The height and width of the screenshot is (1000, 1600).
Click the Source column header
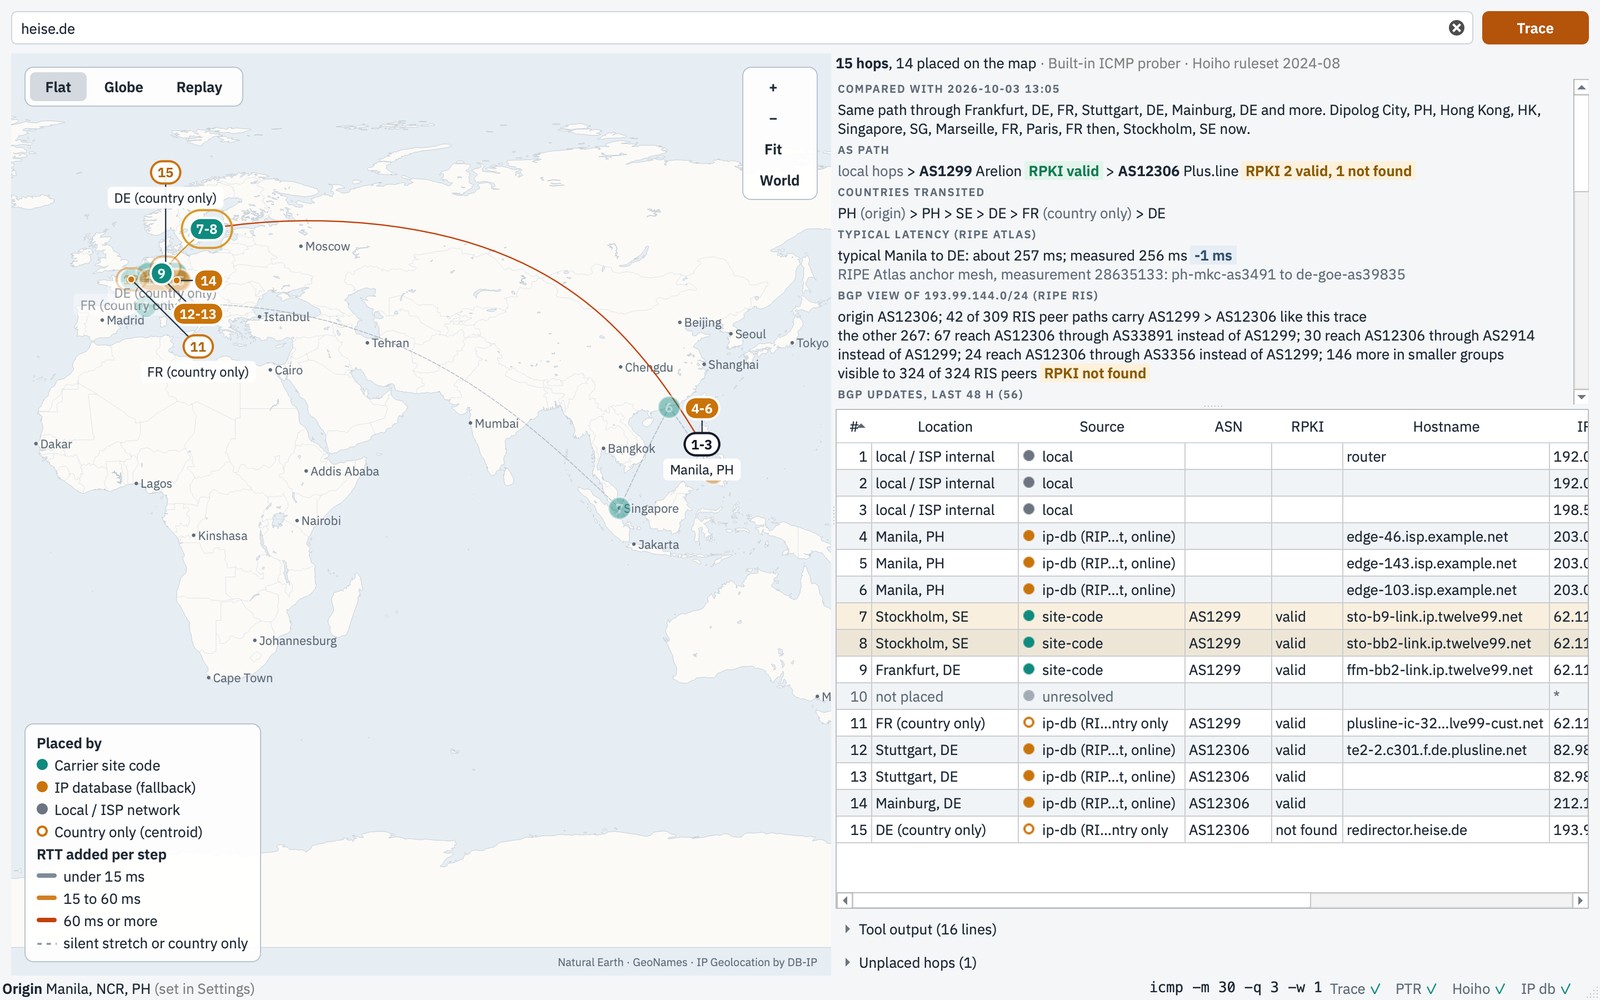[x=1101, y=426]
